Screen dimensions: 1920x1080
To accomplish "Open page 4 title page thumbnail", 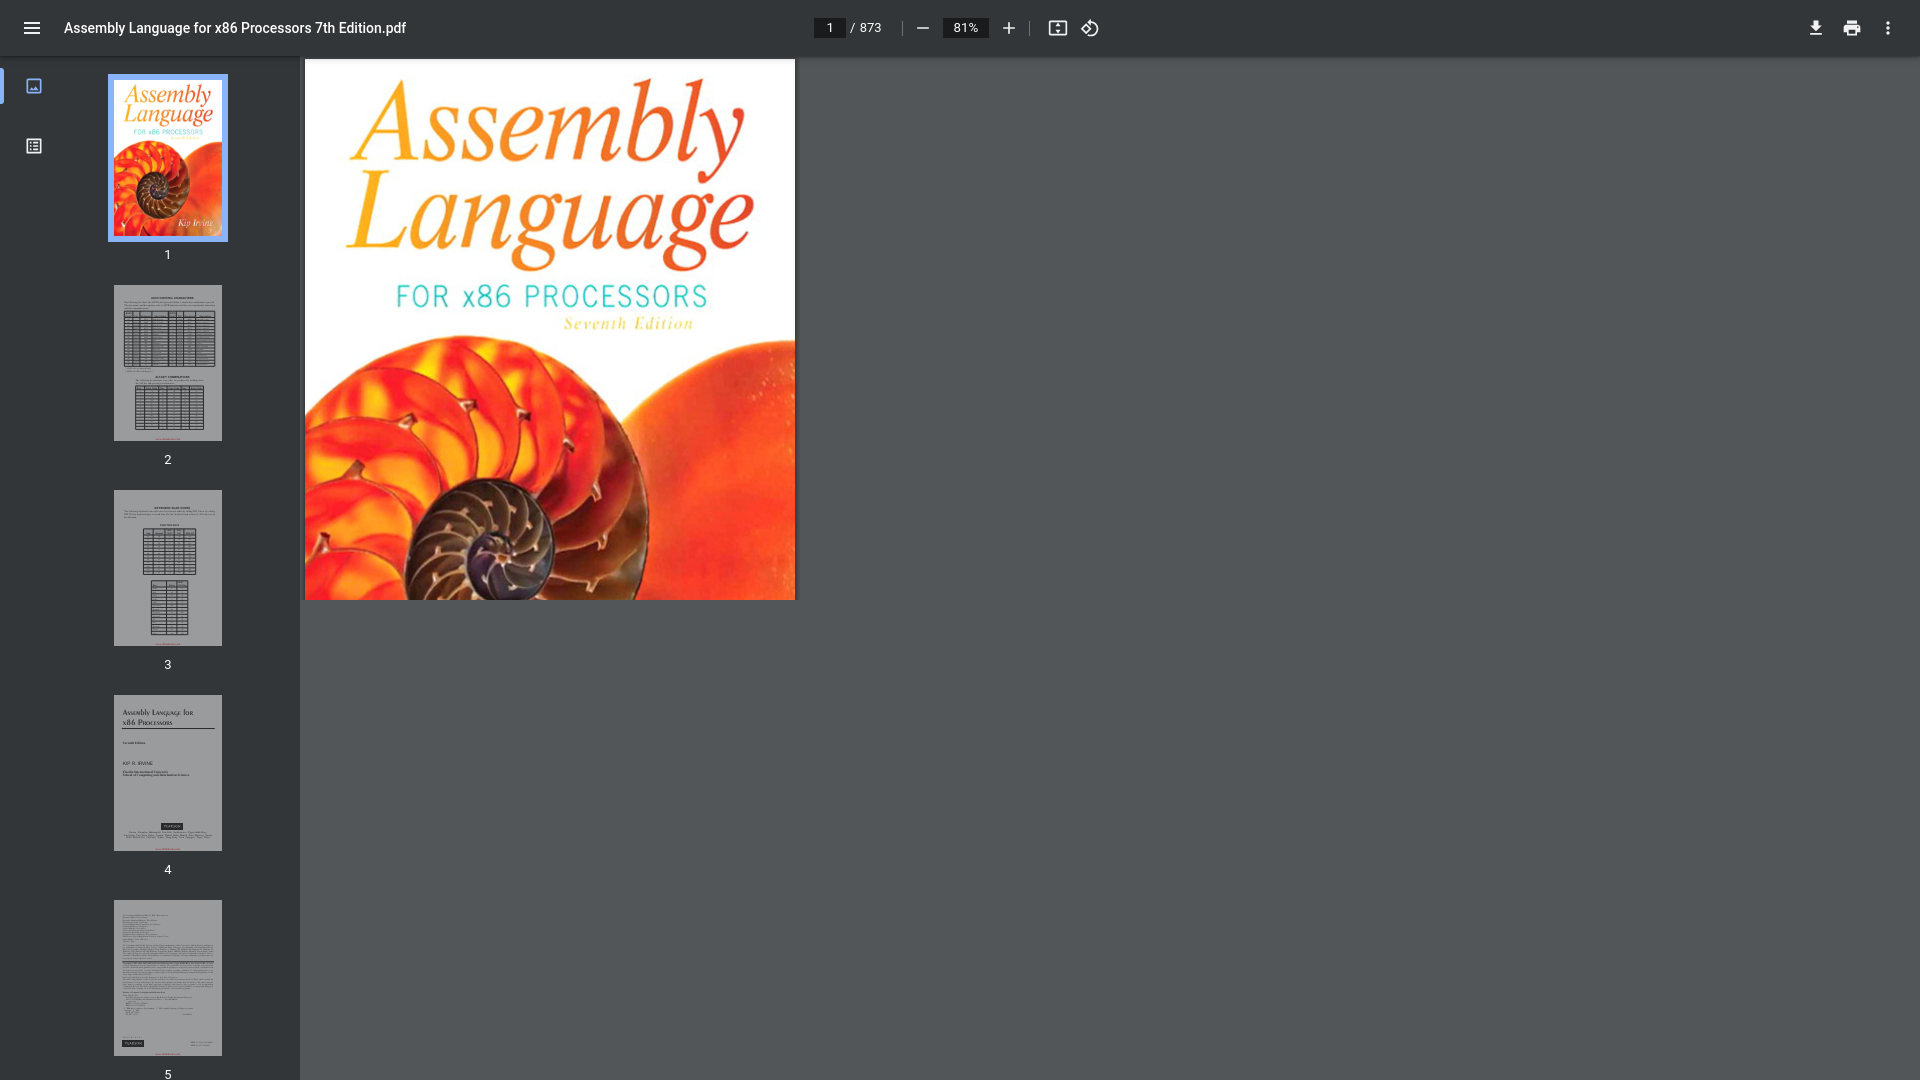I will (168, 773).
